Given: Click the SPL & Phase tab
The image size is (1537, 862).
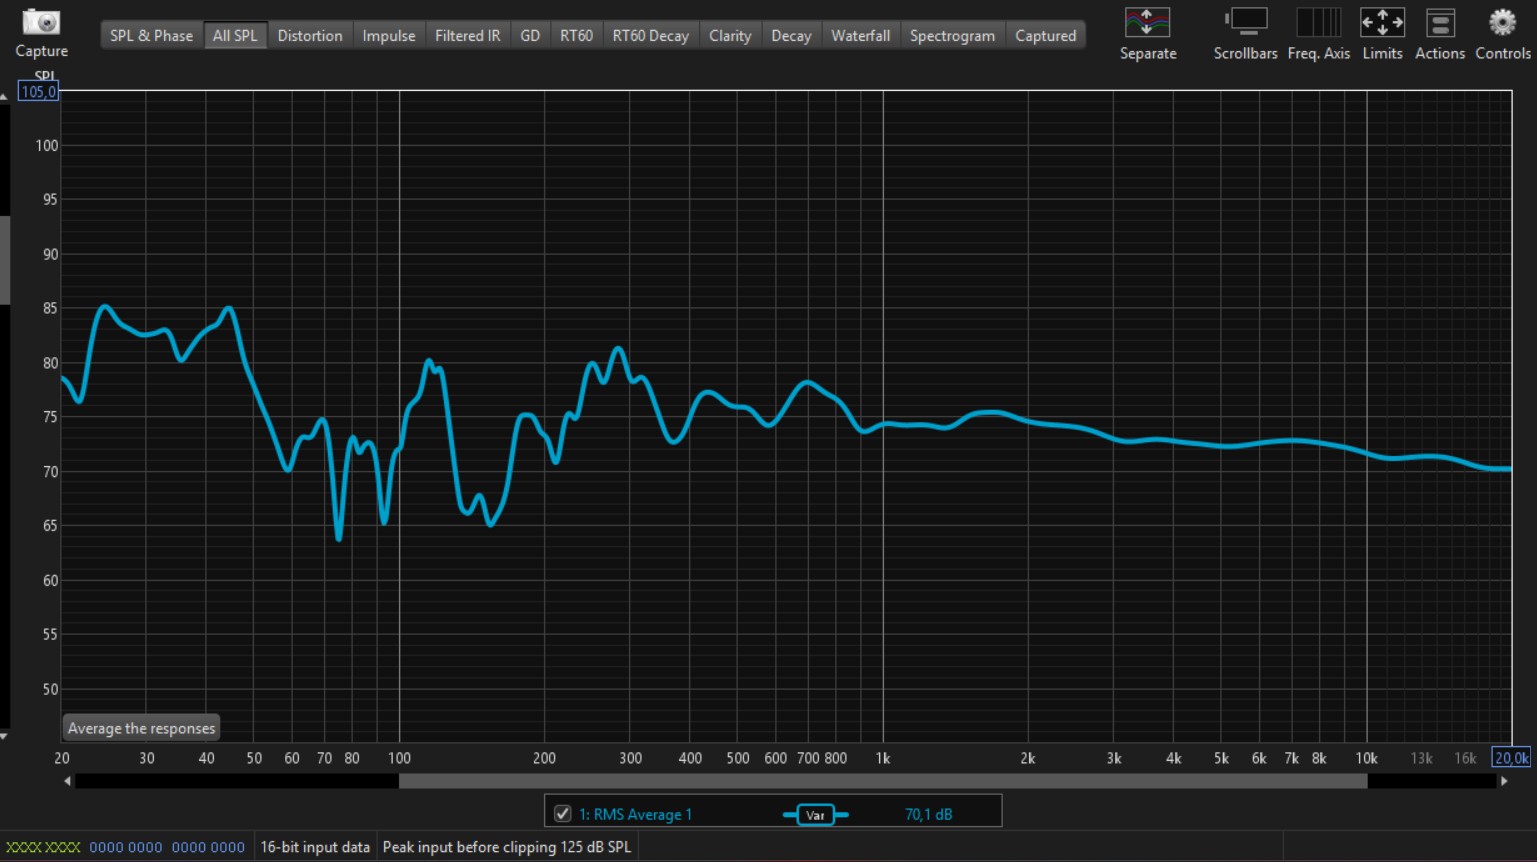Looking at the screenshot, I should [x=151, y=36].
